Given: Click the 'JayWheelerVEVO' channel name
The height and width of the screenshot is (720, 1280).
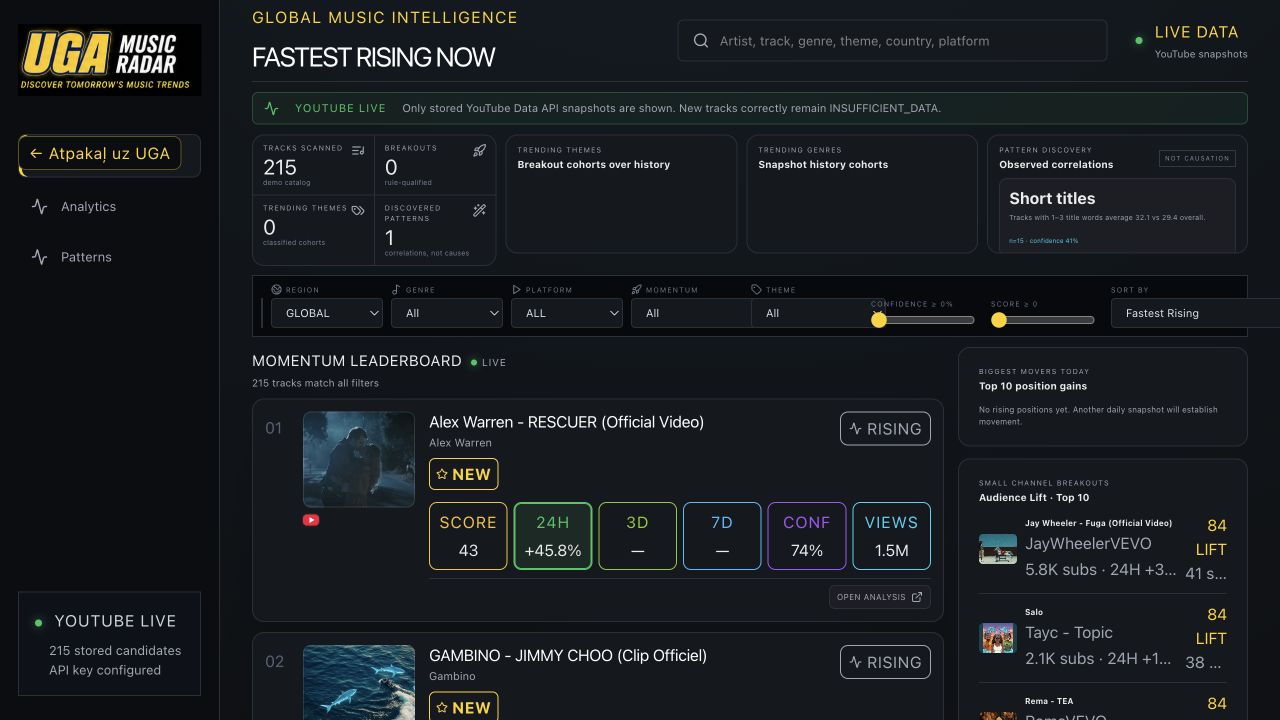Looking at the screenshot, I should click(x=1088, y=544).
